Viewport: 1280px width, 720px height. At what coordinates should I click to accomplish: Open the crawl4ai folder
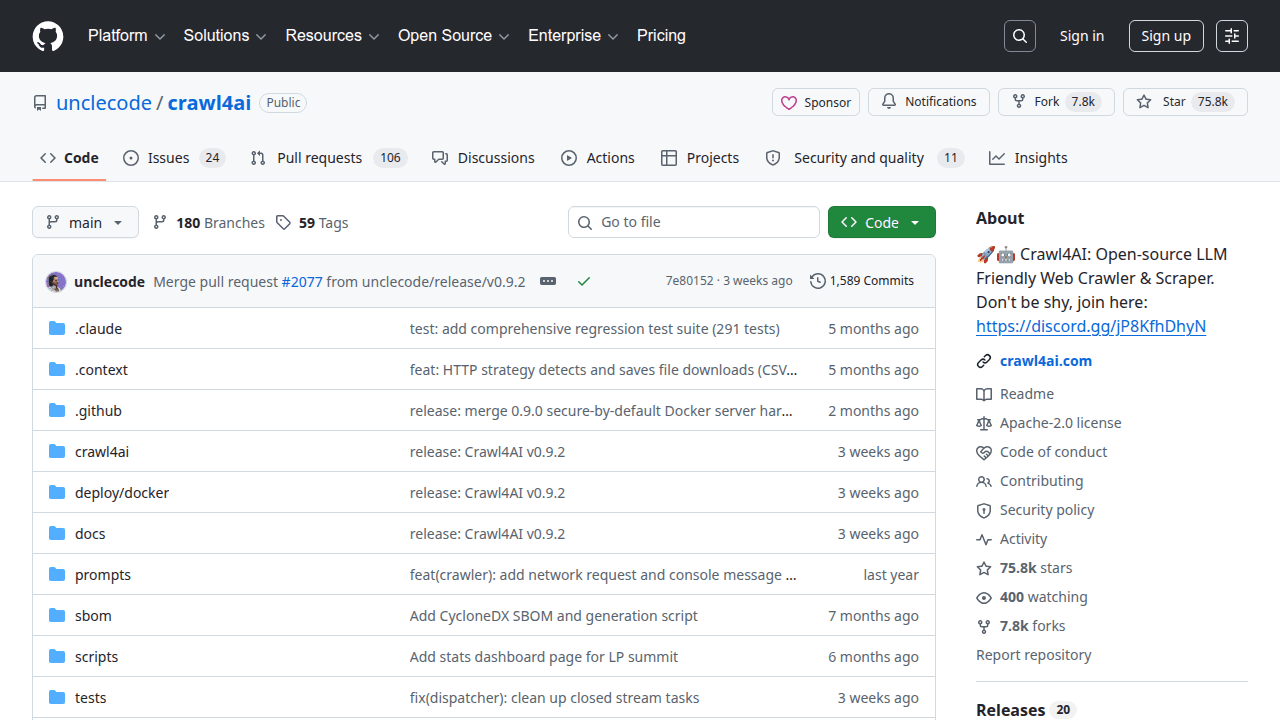102,452
